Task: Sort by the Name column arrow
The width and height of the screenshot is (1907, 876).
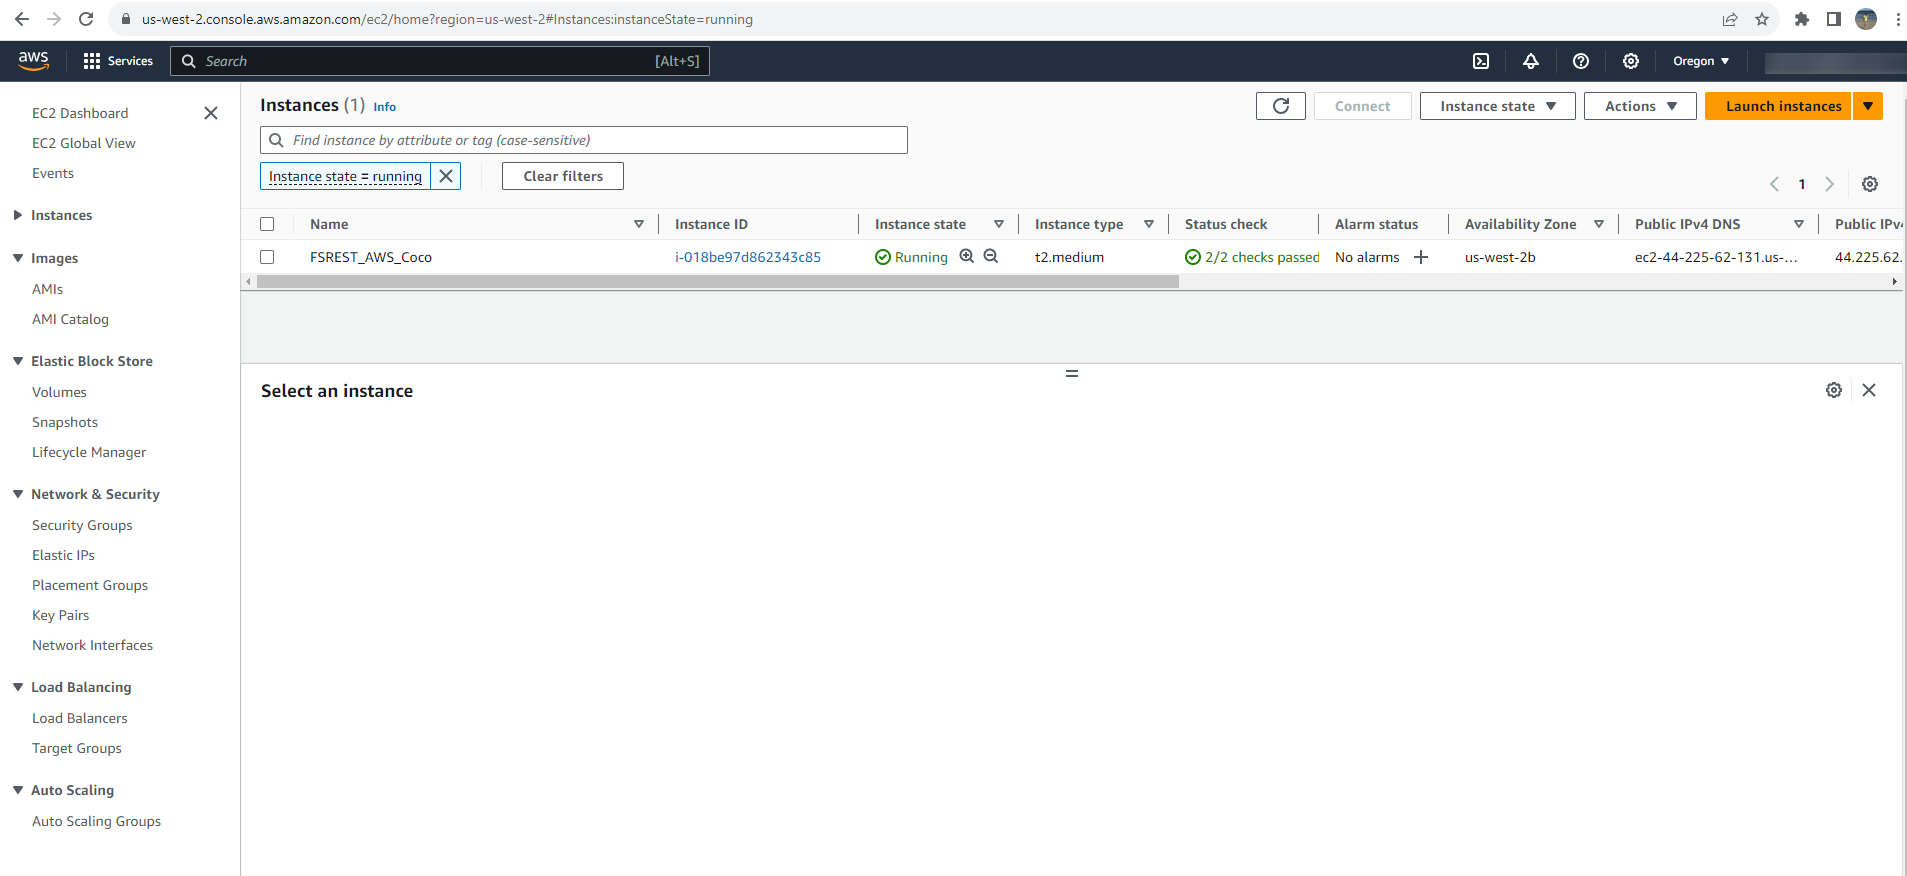Action: click(x=639, y=224)
